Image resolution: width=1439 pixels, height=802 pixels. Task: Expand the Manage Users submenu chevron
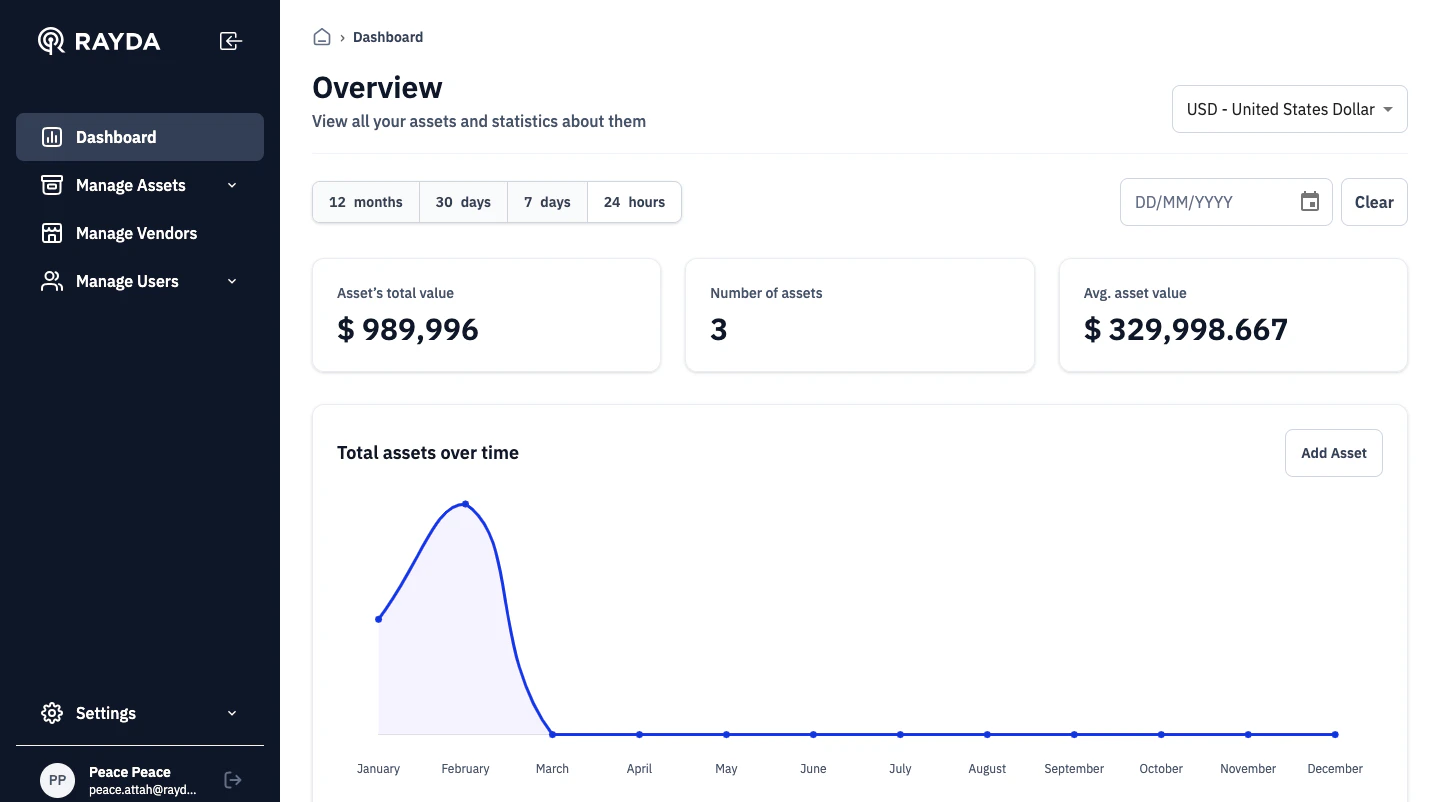232,281
